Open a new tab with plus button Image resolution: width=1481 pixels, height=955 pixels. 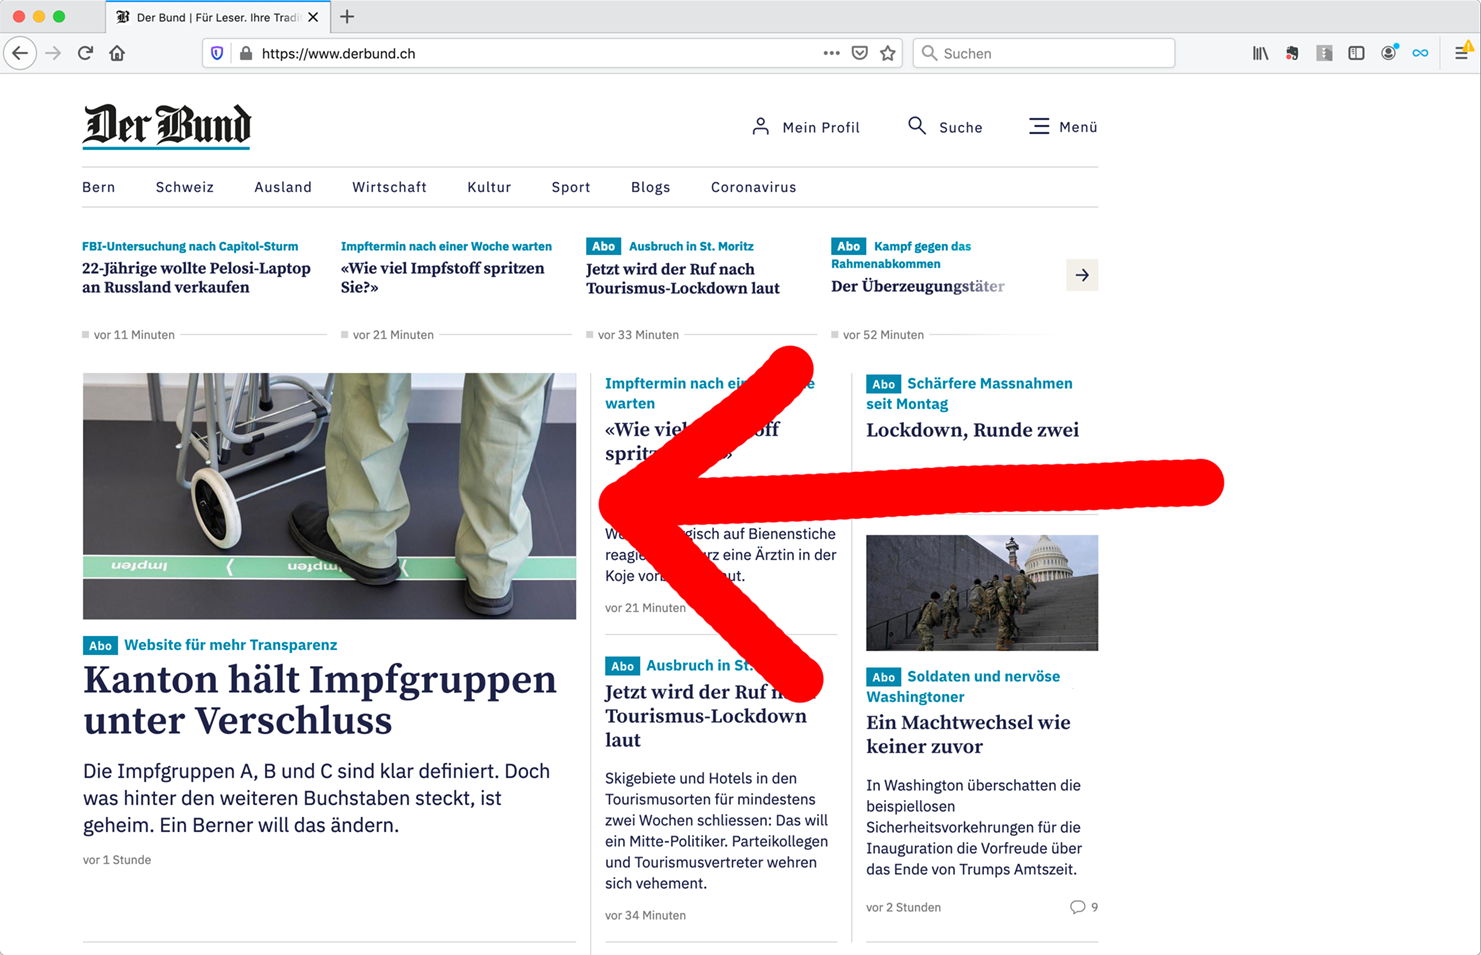[347, 17]
